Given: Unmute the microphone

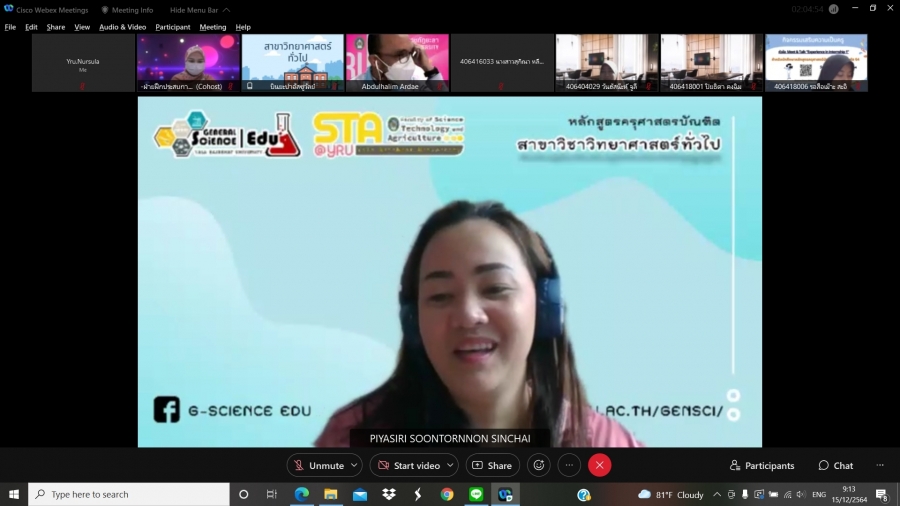Looking at the screenshot, I should pos(318,465).
